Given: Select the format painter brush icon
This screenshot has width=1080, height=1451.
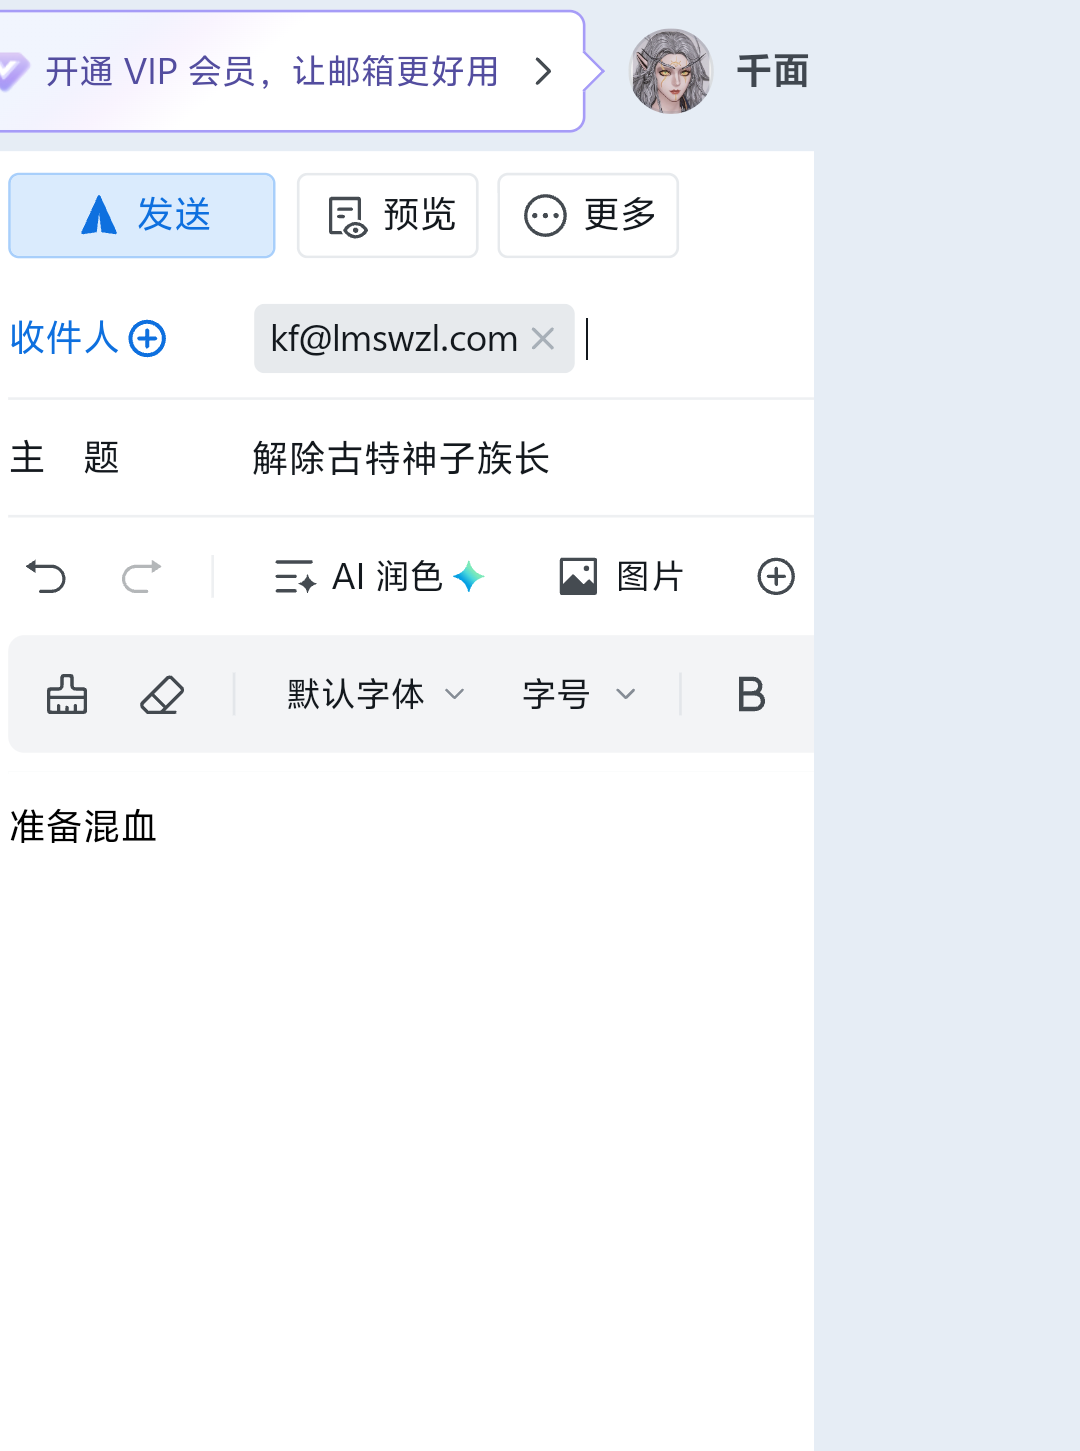Looking at the screenshot, I should (x=67, y=694).
